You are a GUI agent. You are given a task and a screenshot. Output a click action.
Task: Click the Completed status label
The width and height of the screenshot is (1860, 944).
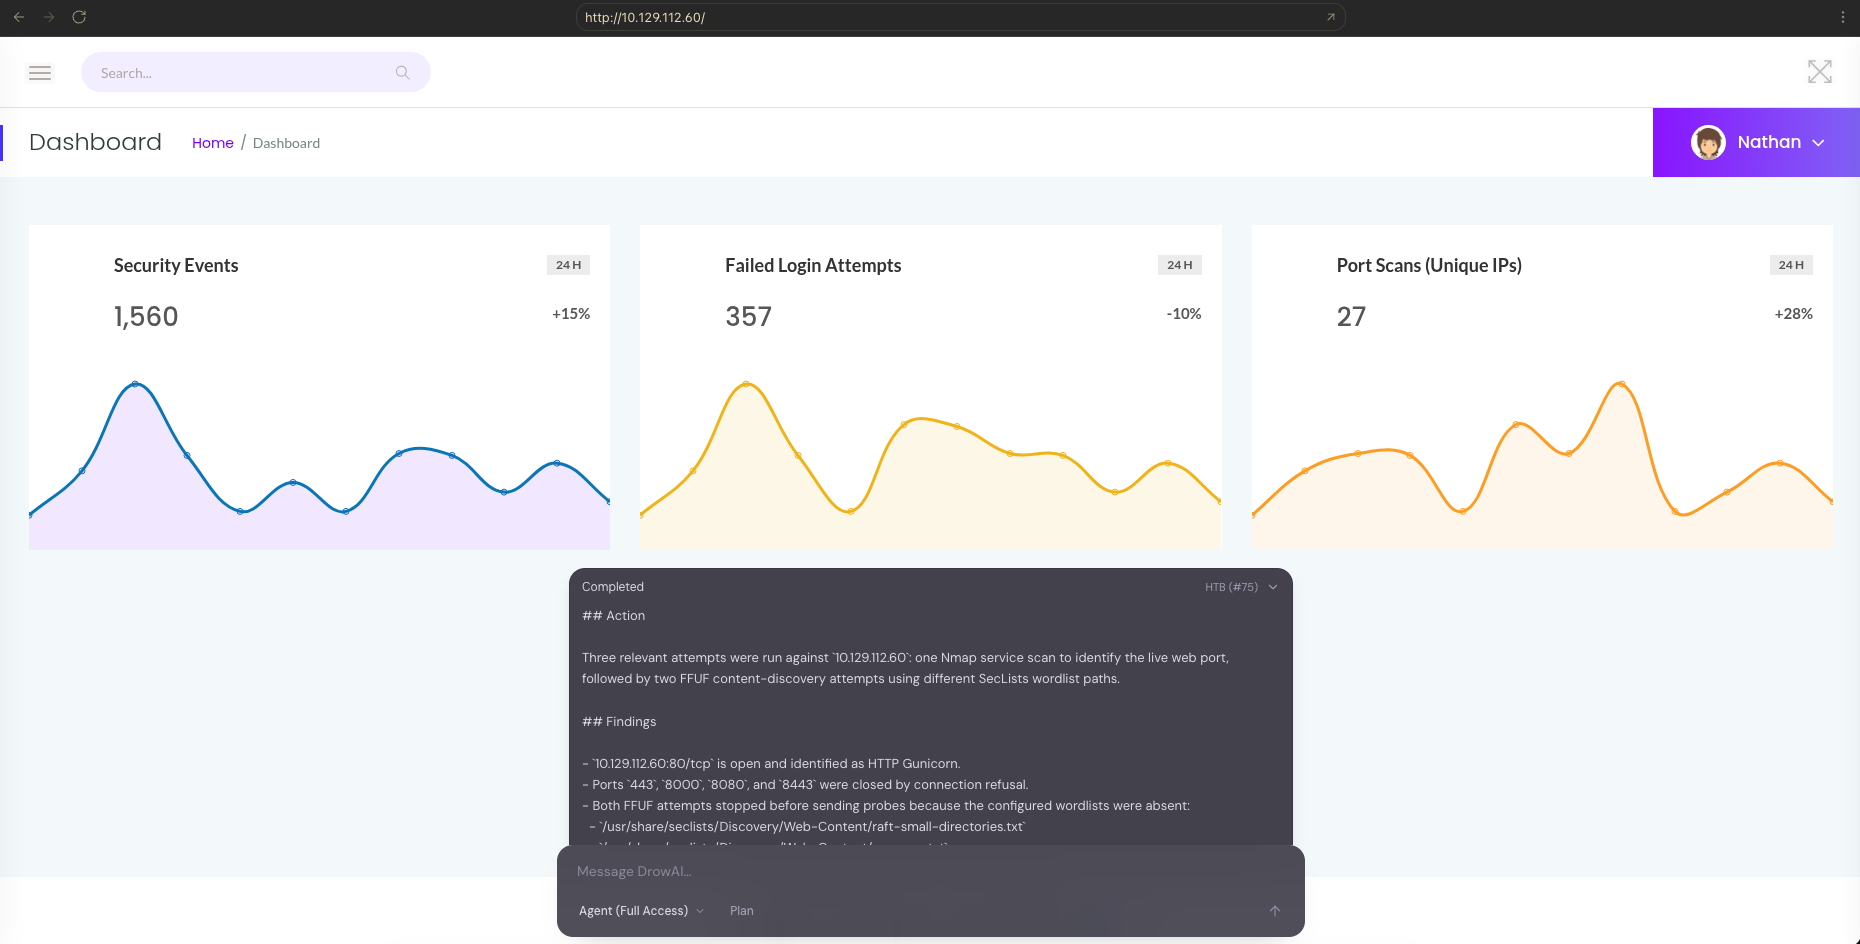pos(613,587)
